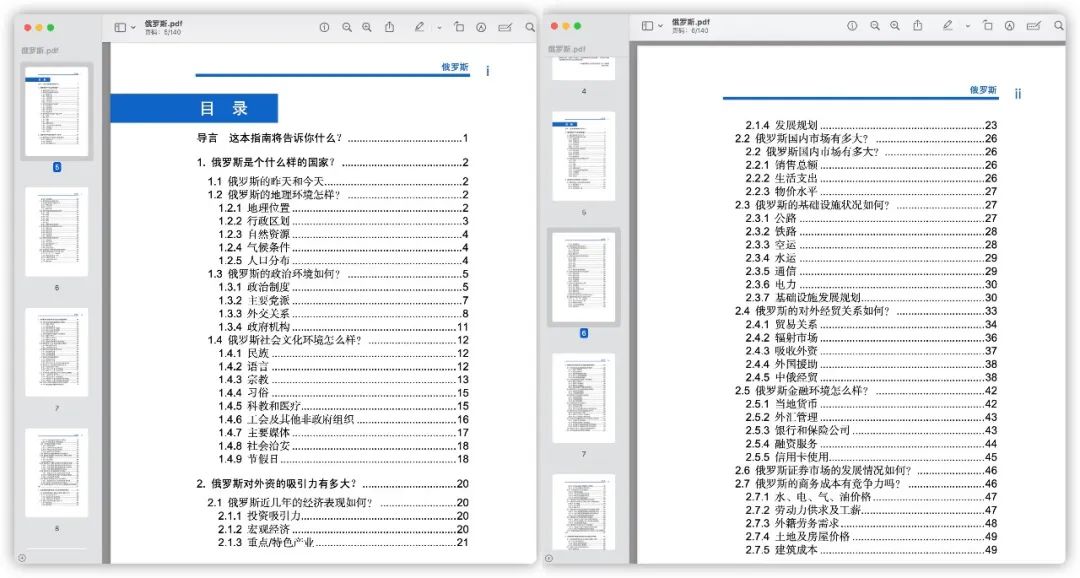Rotate page icon in left window toolbar
Viewport: 1080px width, 578px height.
click(459, 27)
